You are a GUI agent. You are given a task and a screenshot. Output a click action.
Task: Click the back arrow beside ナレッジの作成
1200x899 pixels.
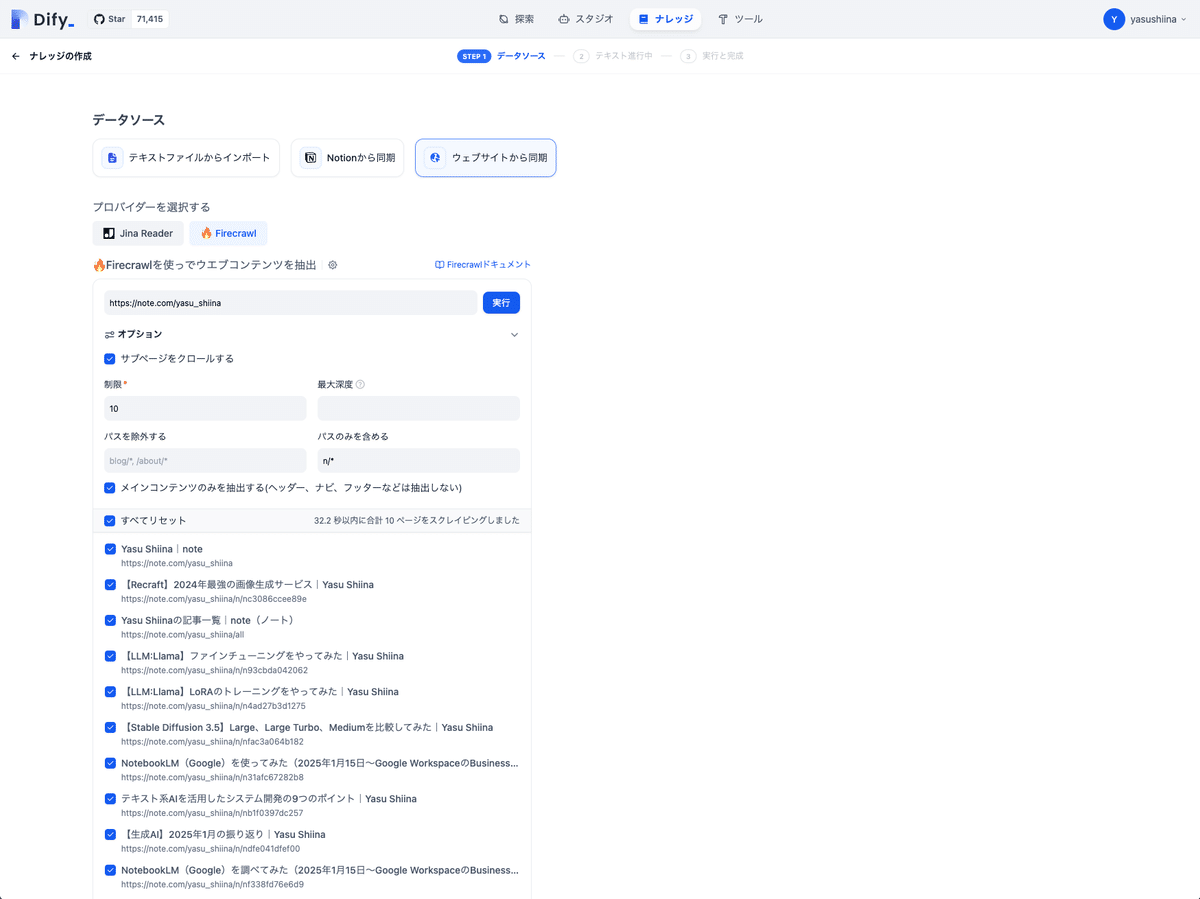tap(16, 56)
